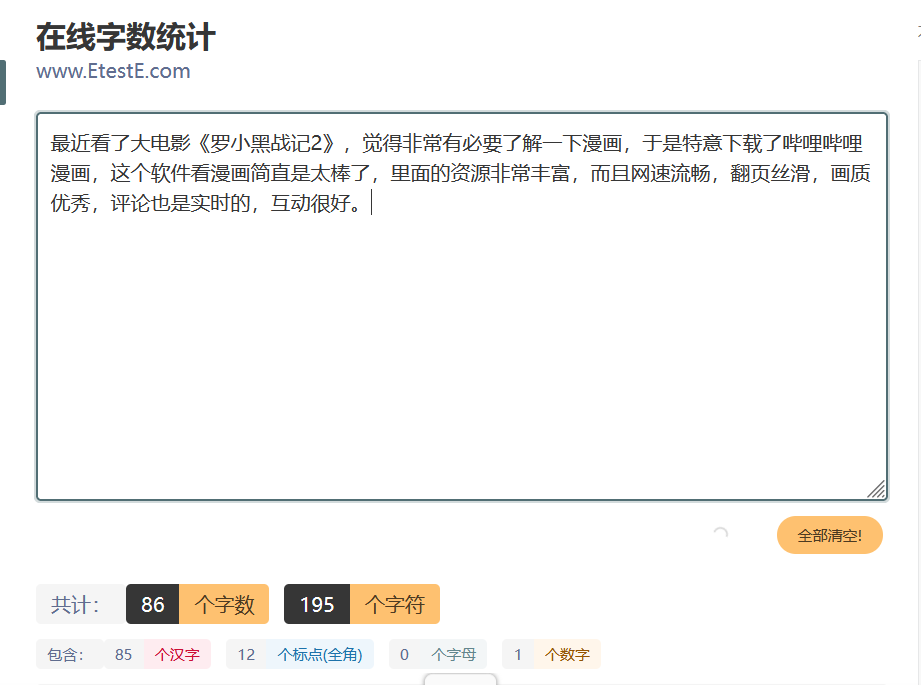The height and width of the screenshot is (685, 921).
Task: Click the 个字符 label badge
Action: tap(395, 604)
